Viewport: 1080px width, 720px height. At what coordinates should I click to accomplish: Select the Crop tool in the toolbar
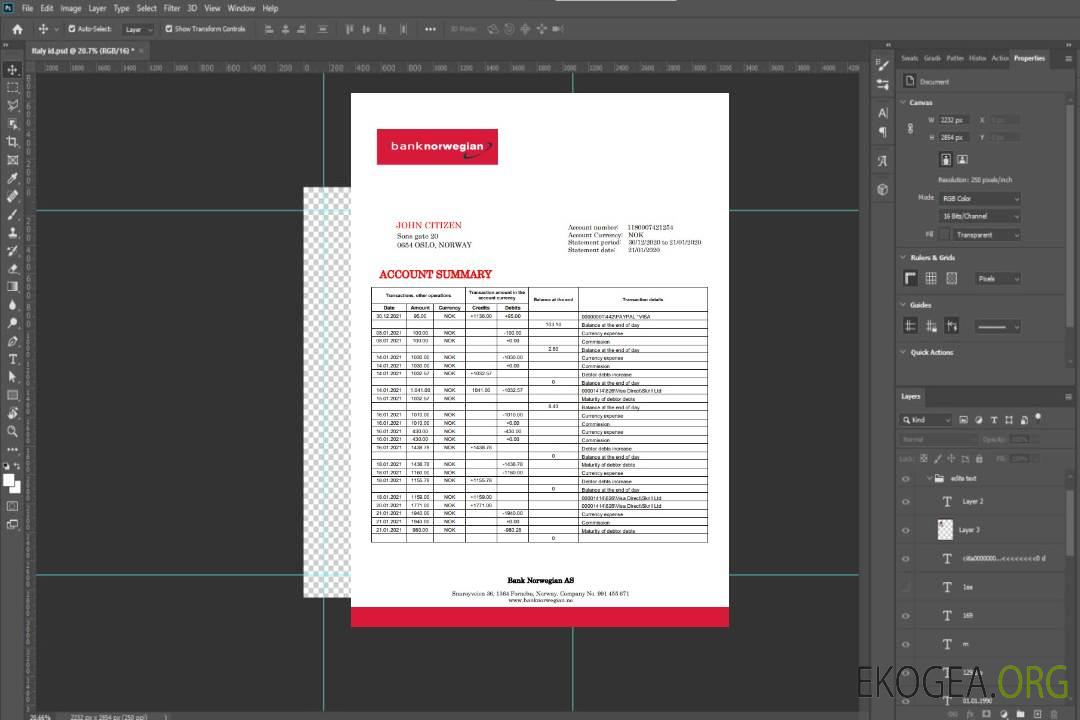(x=13, y=142)
